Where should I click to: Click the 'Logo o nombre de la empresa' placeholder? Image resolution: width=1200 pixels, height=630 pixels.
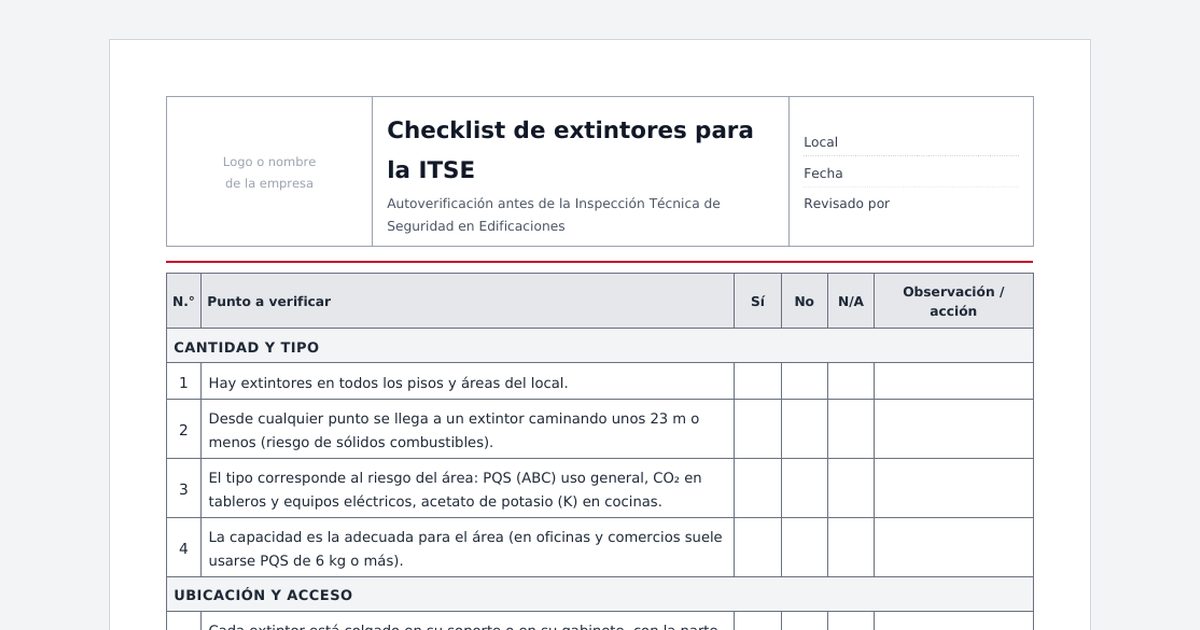pyautogui.click(x=269, y=172)
